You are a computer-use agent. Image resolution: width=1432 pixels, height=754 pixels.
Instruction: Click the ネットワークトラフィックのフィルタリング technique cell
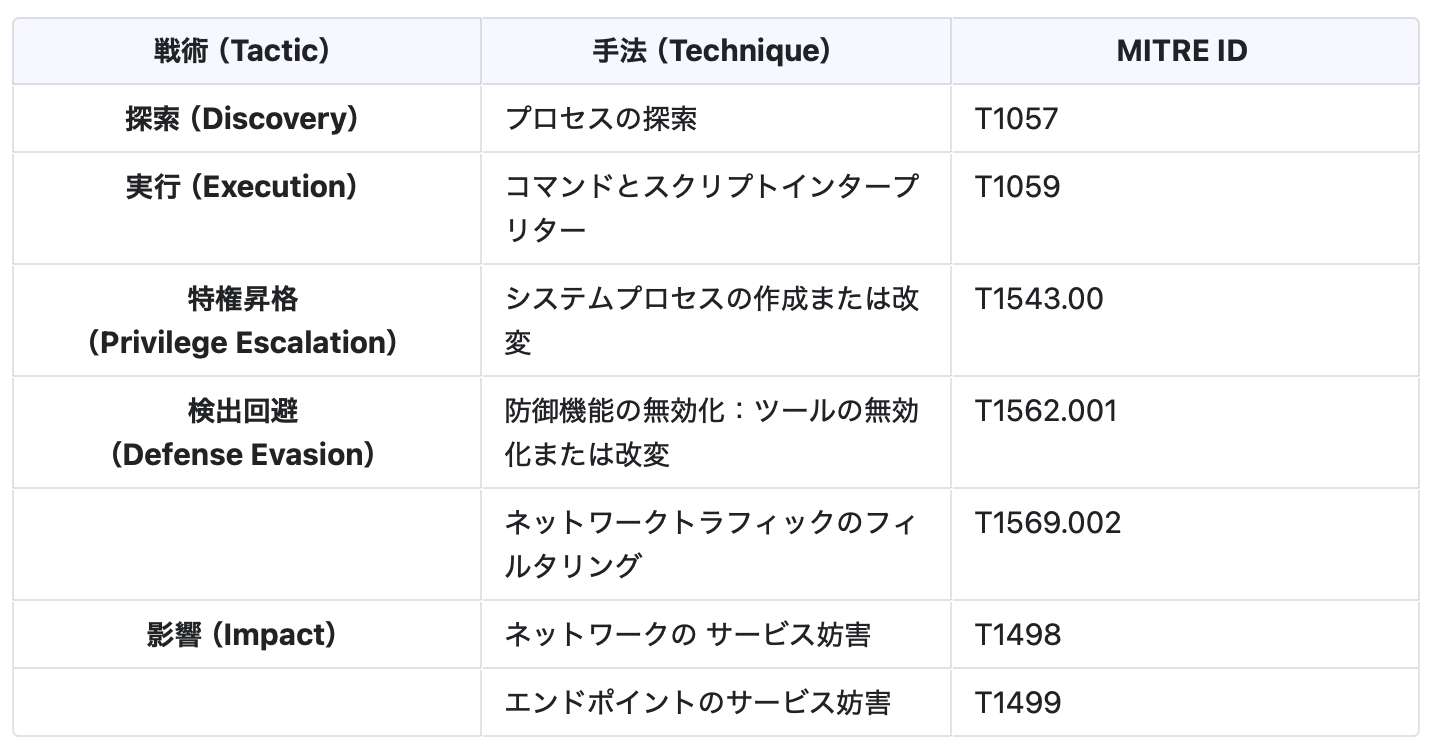point(711,544)
